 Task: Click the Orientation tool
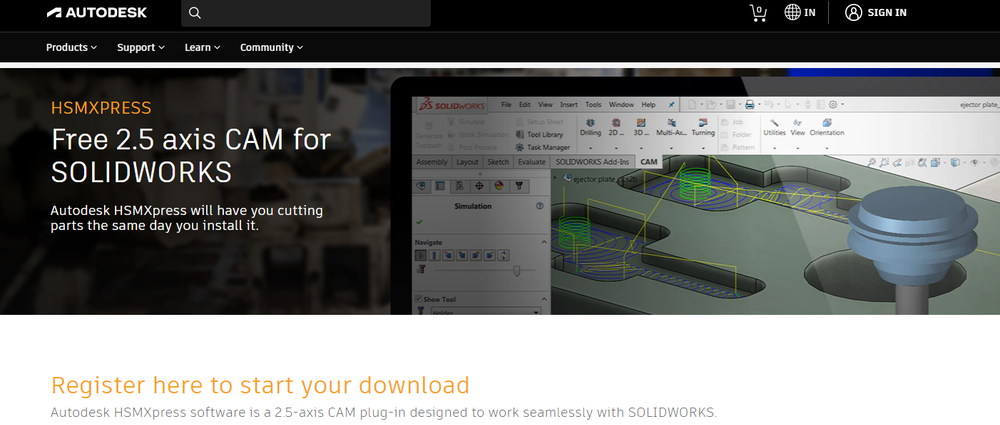(827, 127)
